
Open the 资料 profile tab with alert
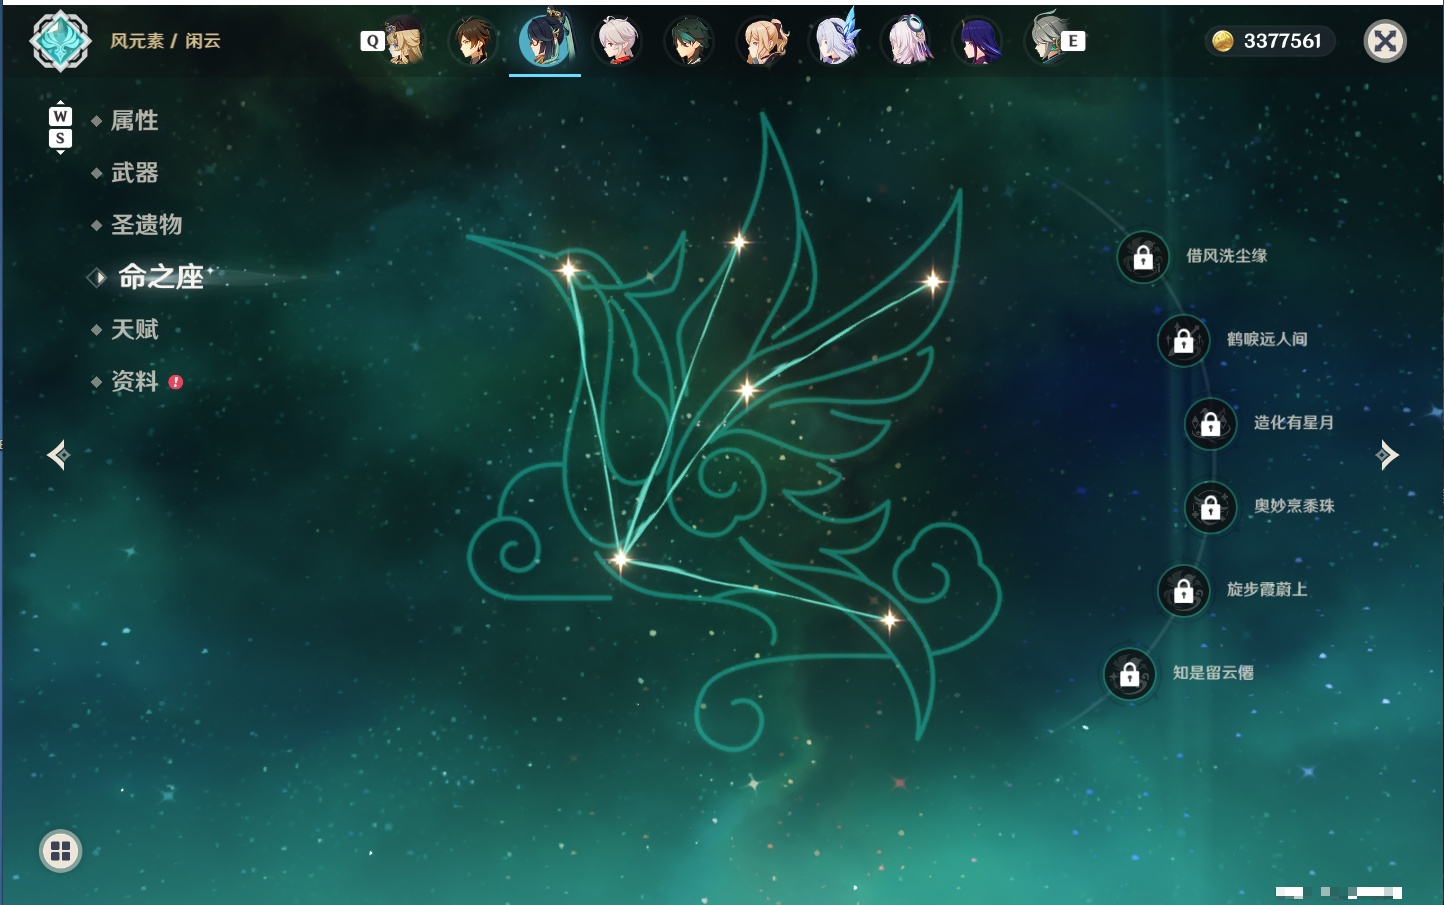point(134,381)
